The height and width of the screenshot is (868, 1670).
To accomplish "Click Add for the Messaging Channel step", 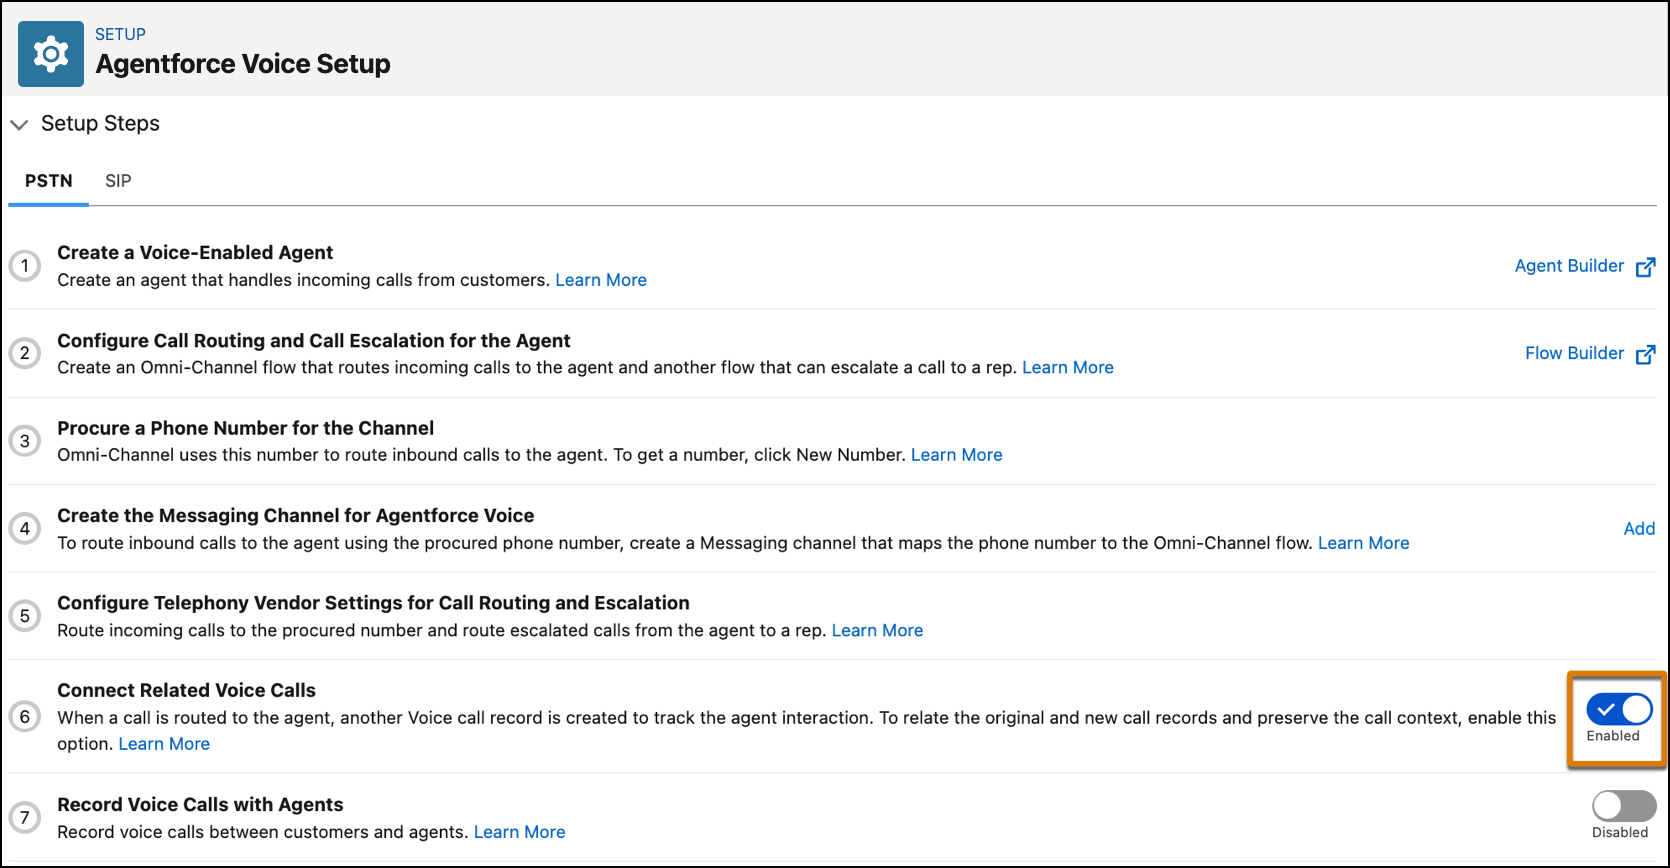I will [1639, 529].
